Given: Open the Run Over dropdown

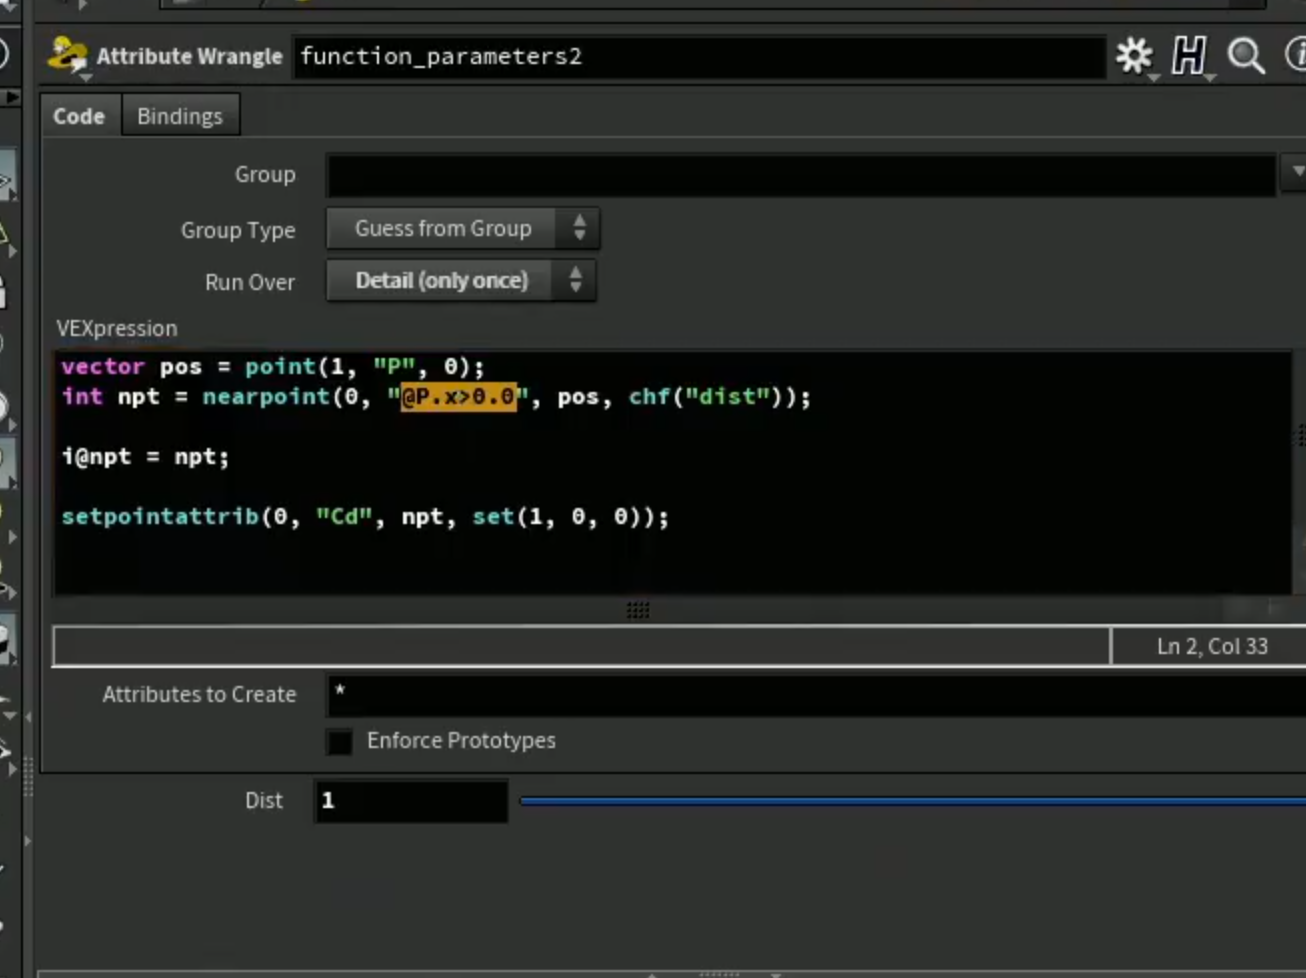Looking at the screenshot, I should [461, 281].
